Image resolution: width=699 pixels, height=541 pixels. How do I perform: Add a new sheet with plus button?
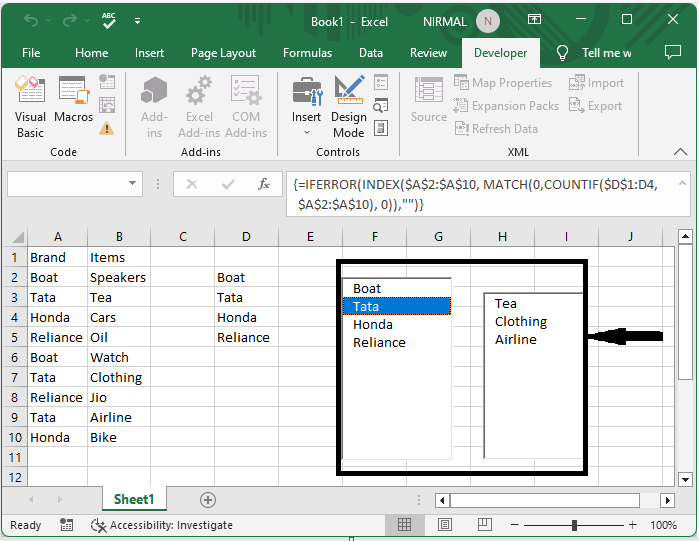(x=208, y=499)
